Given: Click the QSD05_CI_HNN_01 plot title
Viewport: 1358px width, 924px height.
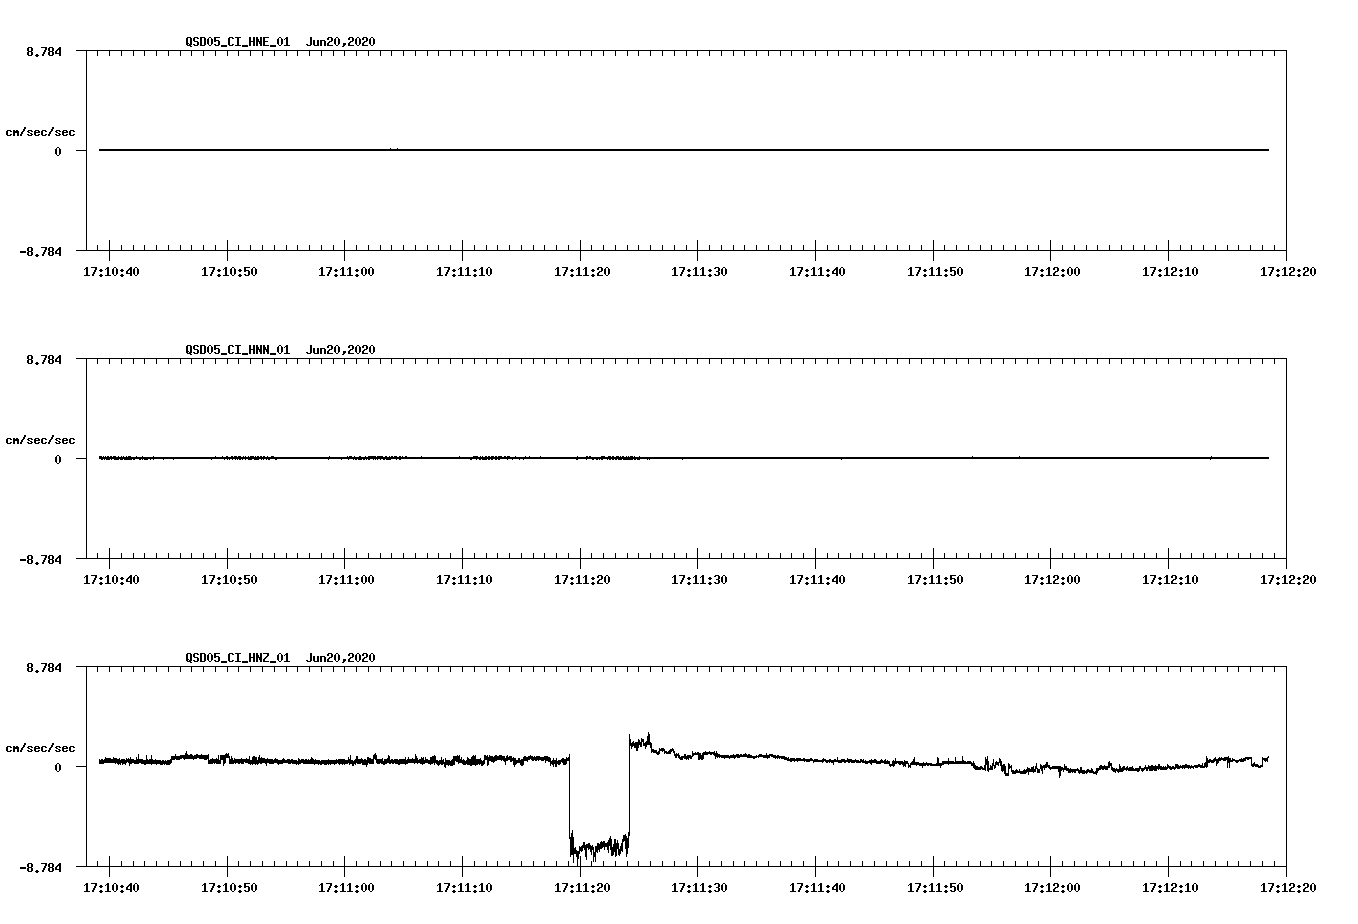Looking at the screenshot, I should point(280,350).
